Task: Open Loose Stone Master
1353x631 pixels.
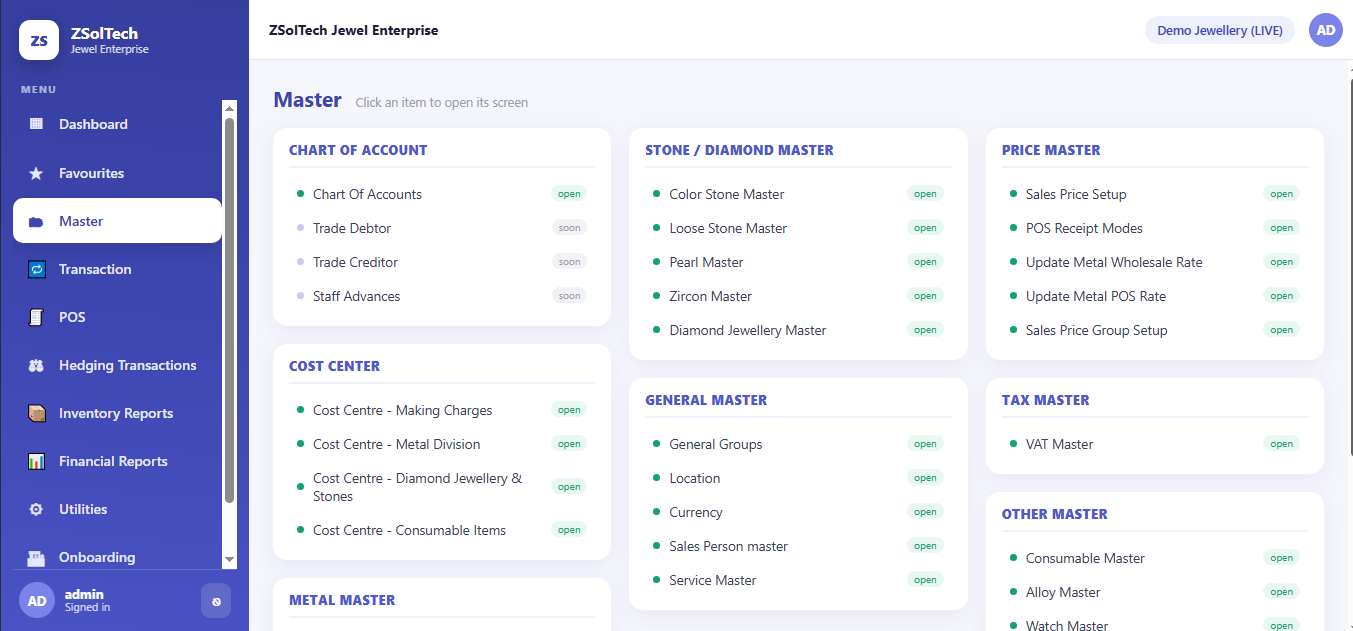Action: [798, 228]
